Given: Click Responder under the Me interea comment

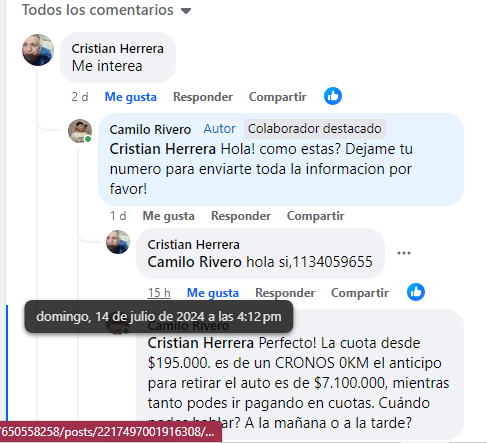Looking at the screenshot, I should click(203, 97).
